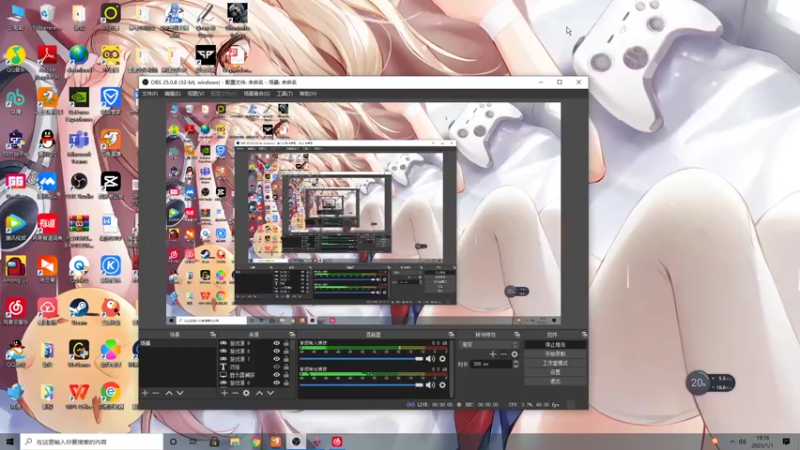Open the File menu in OBS
This screenshot has height=450, width=800.
tap(150, 94)
